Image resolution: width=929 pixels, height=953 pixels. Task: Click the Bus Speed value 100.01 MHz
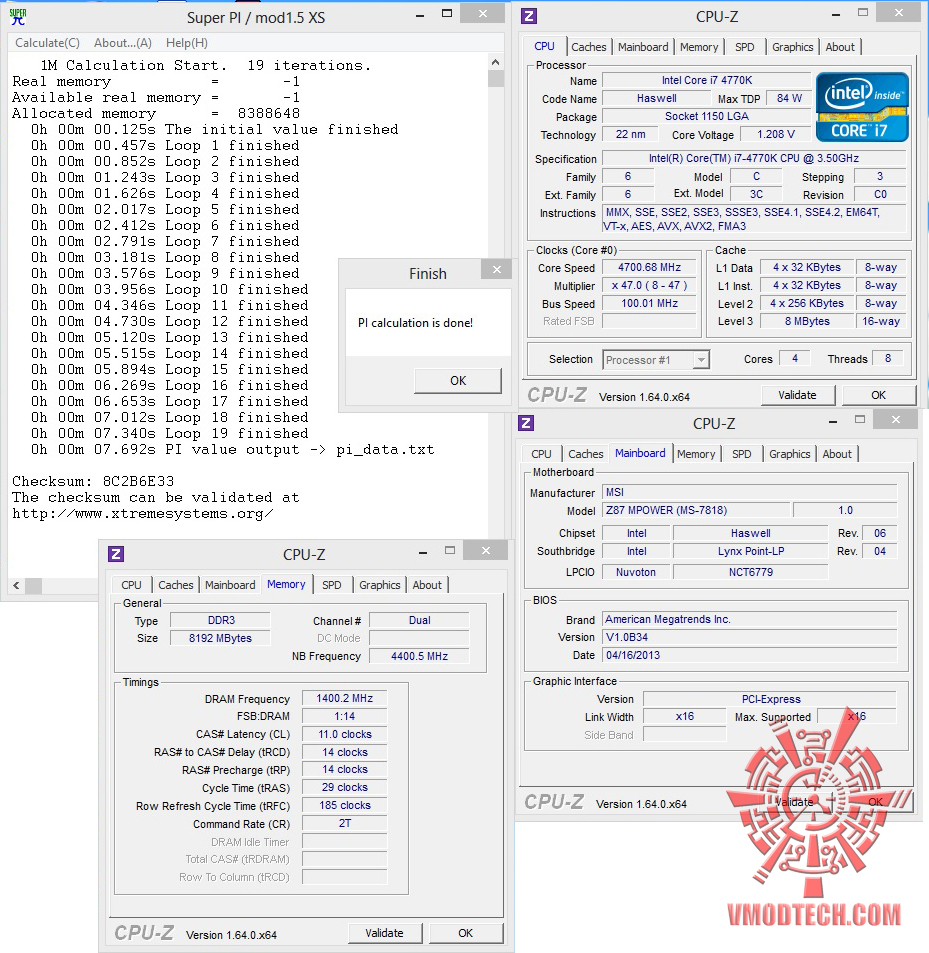click(650, 303)
